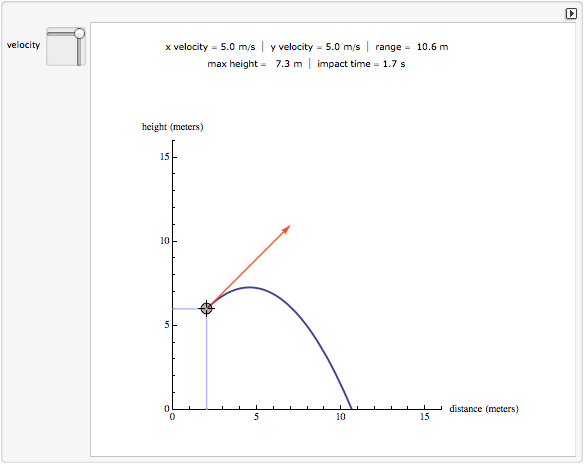Click the crosshair locator at the launch point

click(206, 308)
